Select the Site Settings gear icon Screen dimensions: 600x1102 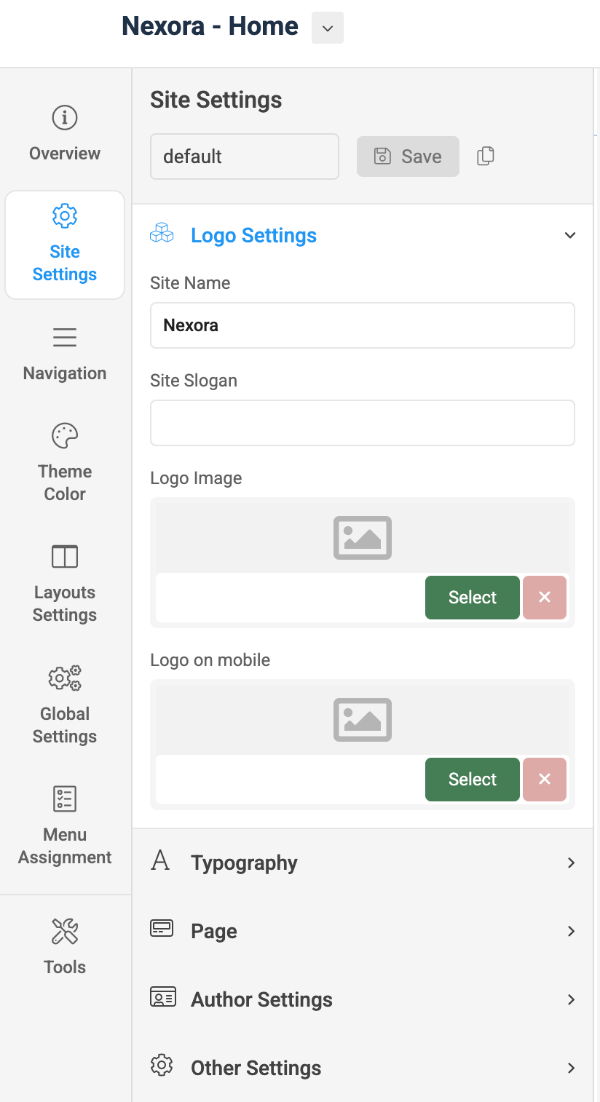[65, 216]
